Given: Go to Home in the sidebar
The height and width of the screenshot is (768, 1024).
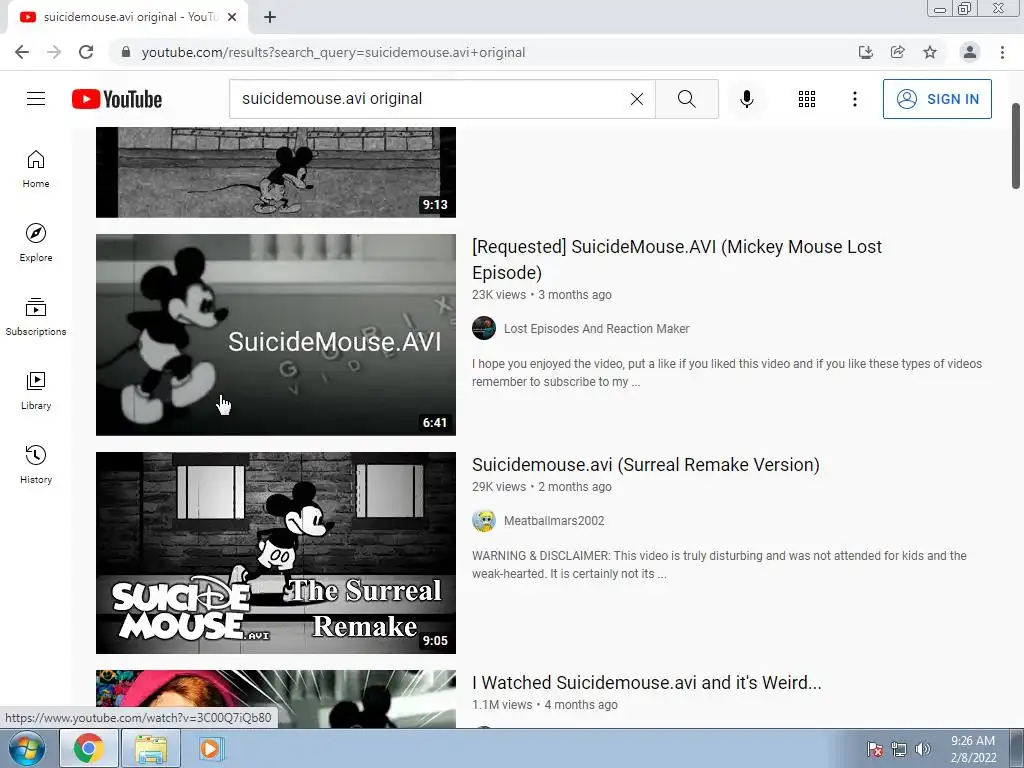Looking at the screenshot, I should pos(36,168).
